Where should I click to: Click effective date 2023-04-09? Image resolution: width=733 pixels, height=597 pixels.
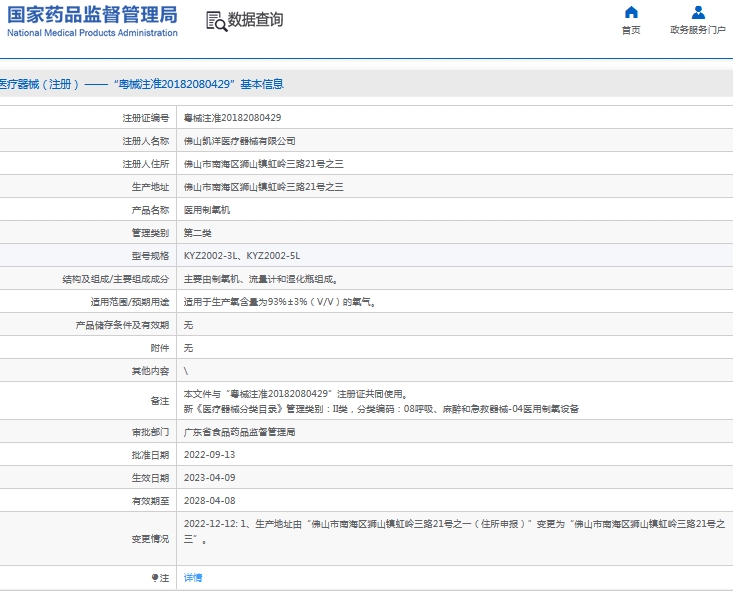(x=209, y=478)
